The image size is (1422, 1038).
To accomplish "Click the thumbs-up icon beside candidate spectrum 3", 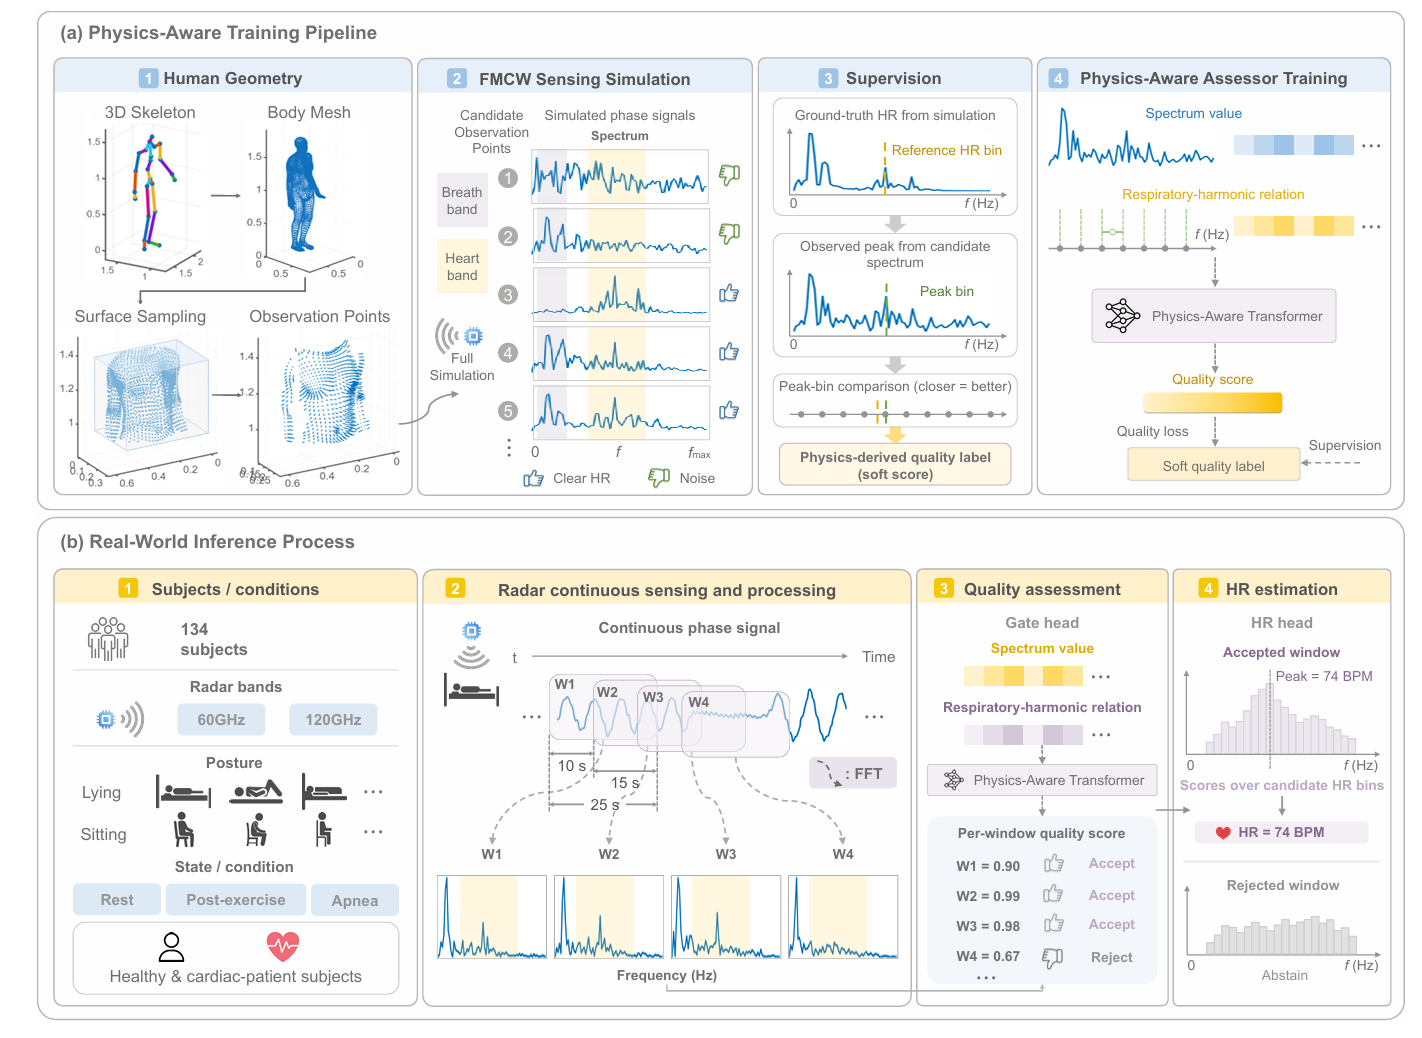I will tap(729, 293).
